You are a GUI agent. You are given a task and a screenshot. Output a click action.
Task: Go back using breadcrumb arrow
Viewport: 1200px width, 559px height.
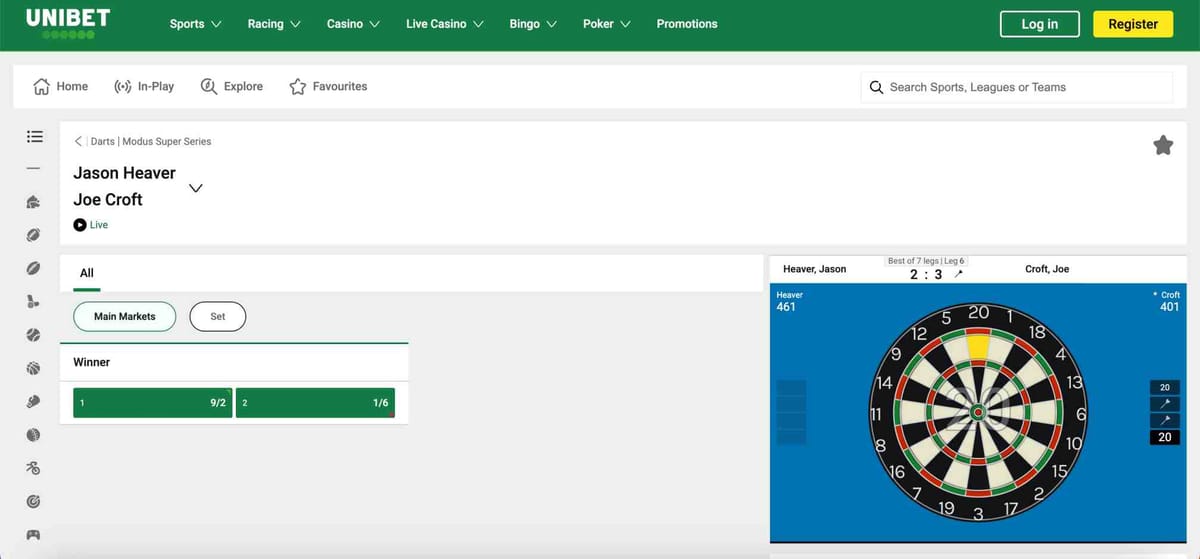[x=79, y=141]
